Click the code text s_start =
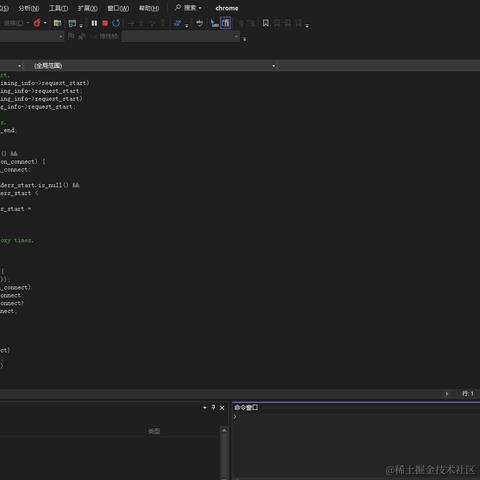 pyautogui.click(x=16, y=209)
